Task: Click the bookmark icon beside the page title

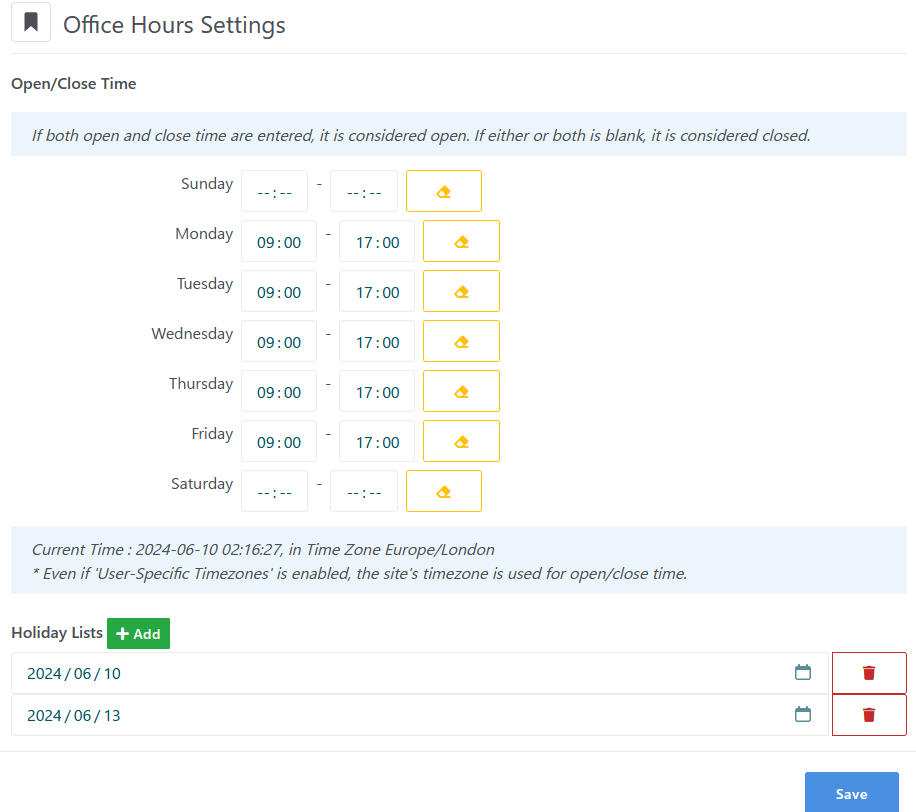Action: 30,22
